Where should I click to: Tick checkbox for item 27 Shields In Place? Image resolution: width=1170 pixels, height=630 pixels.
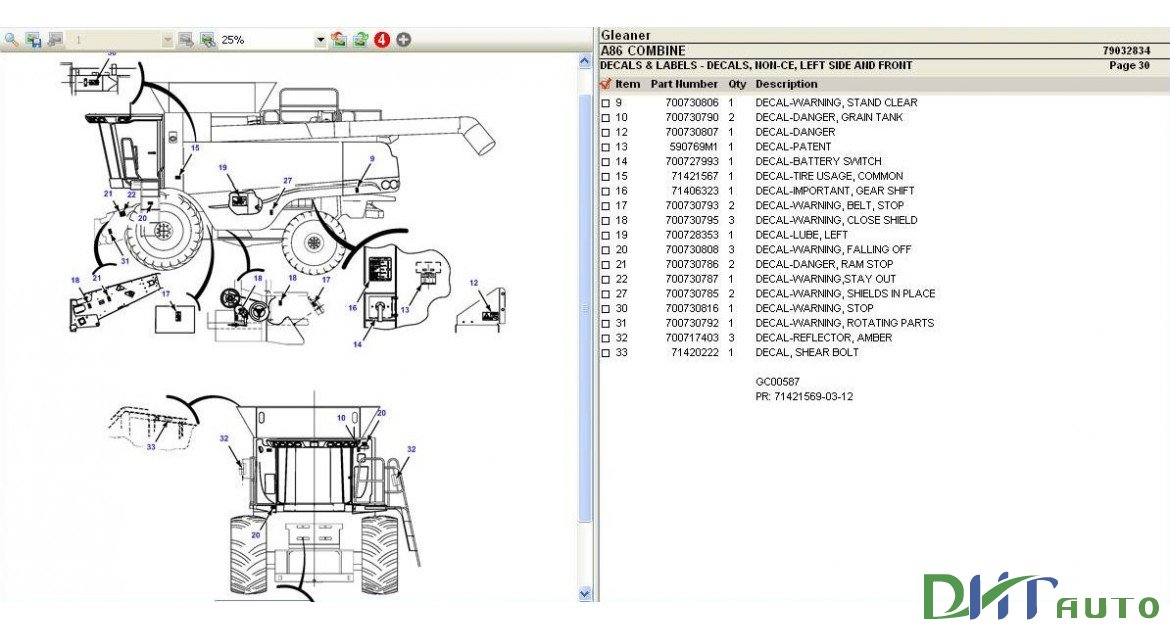606,294
